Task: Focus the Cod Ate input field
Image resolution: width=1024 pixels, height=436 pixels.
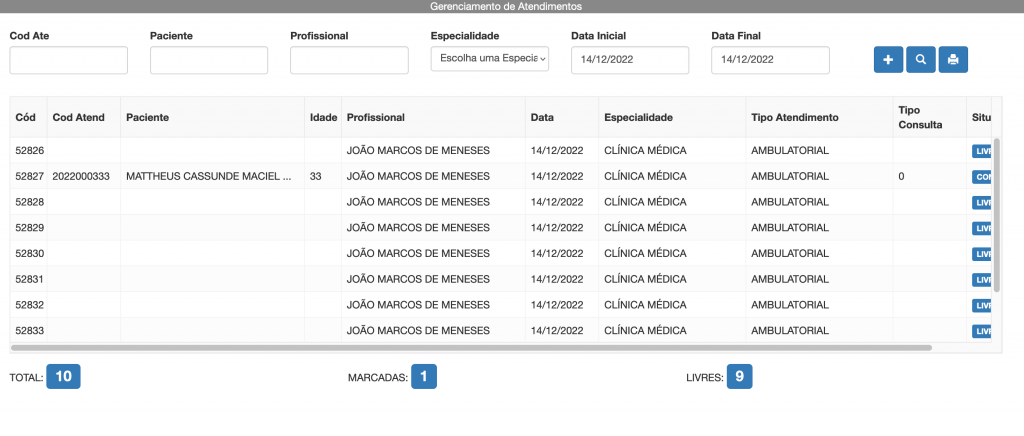Action: [x=69, y=60]
